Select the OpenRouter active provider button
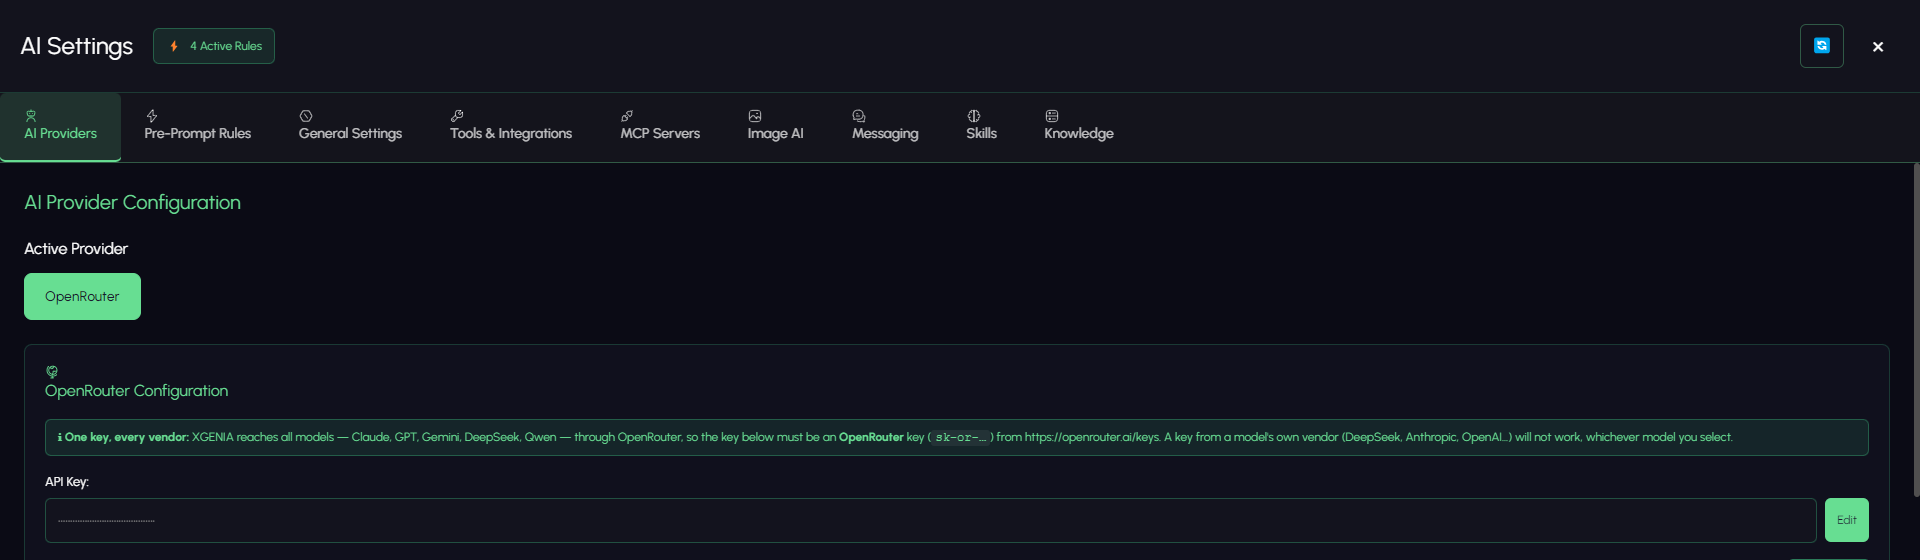 82,296
